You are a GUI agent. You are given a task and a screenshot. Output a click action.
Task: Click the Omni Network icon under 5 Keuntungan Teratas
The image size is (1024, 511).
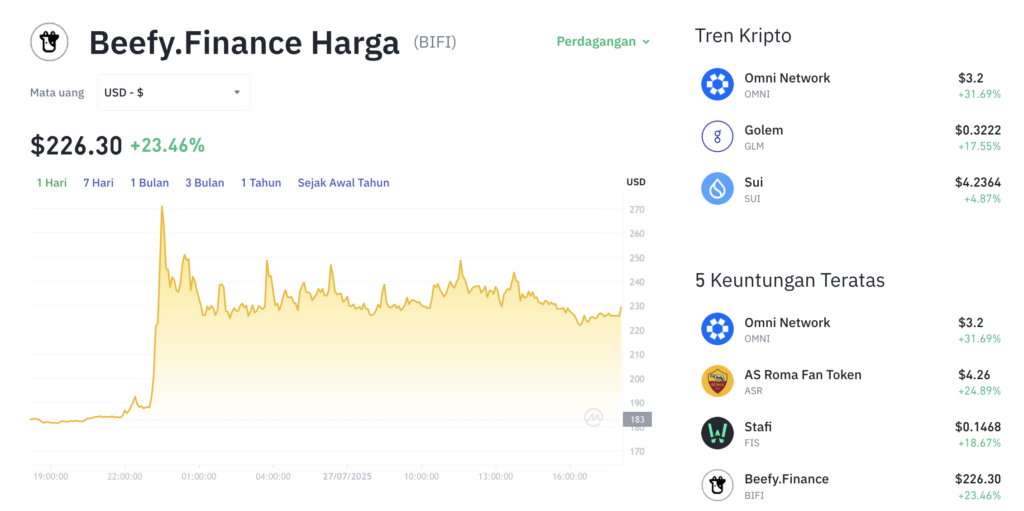718,329
